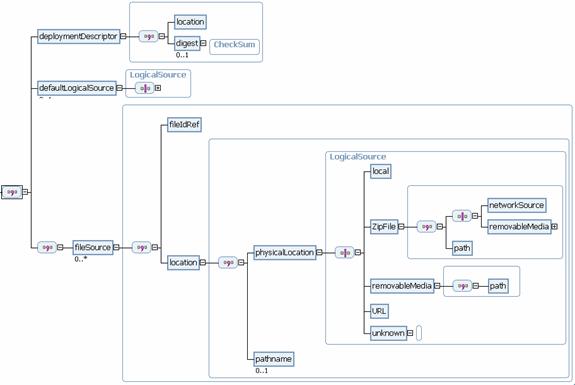Screen dimensions: 575x385
Task: Select path element beside main removableMedia
Action: click(498, 286)
